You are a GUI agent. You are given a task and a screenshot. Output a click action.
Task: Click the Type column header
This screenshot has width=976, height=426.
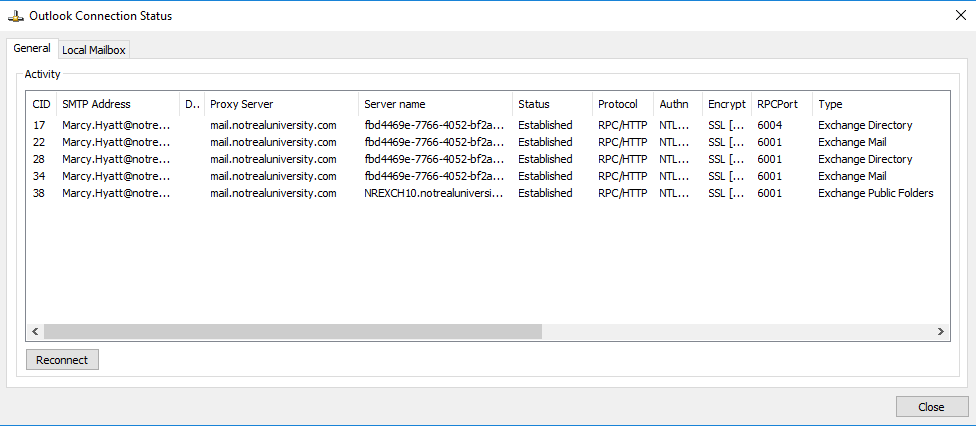(x=881, y=104)
